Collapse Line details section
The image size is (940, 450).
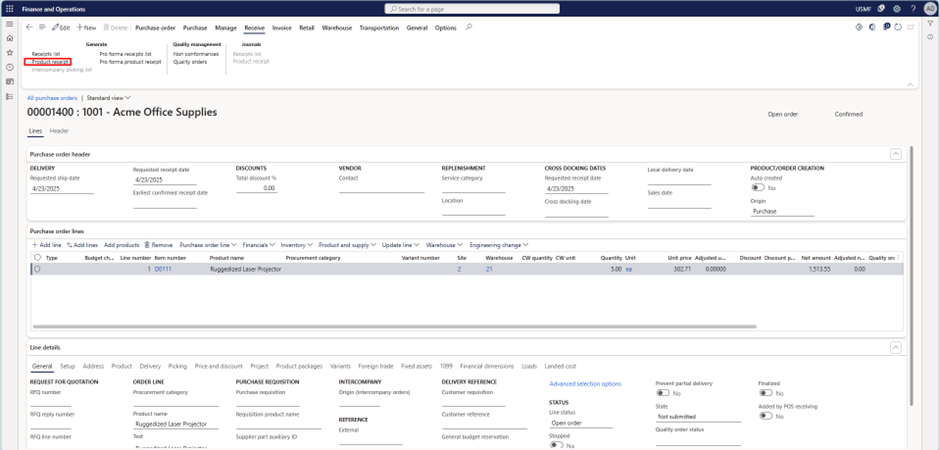pyautogui.click(x=896, y=348)
